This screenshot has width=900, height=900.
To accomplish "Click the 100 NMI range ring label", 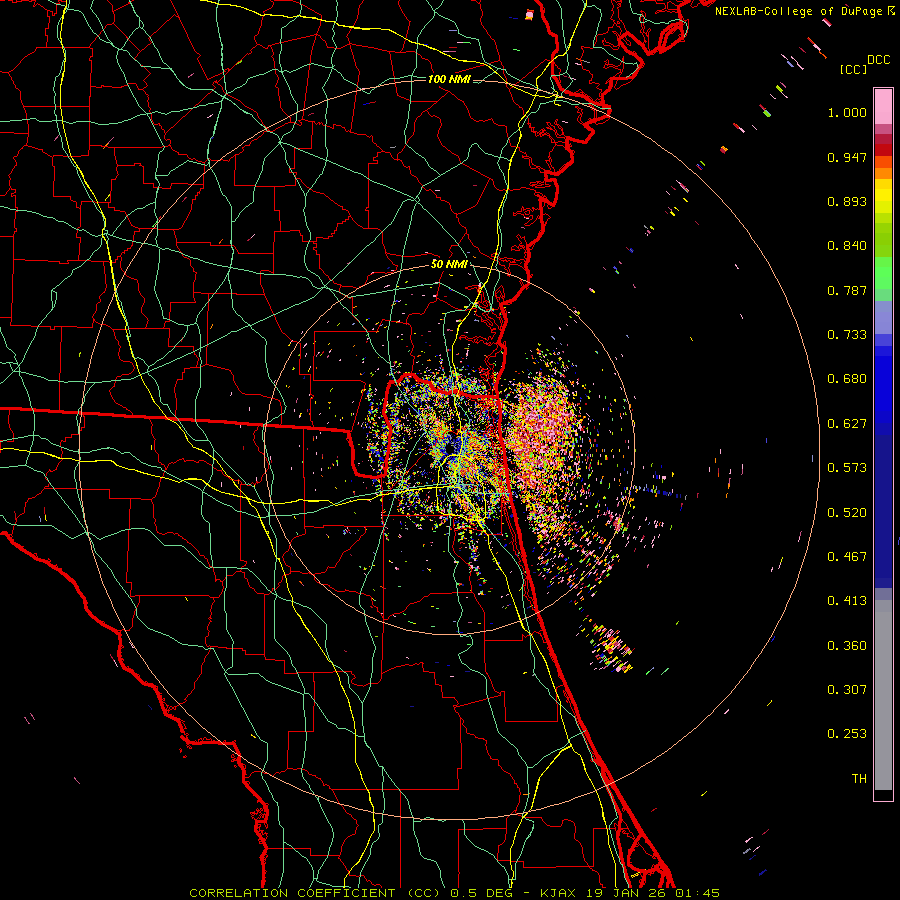I will click(x=448, y=79).
